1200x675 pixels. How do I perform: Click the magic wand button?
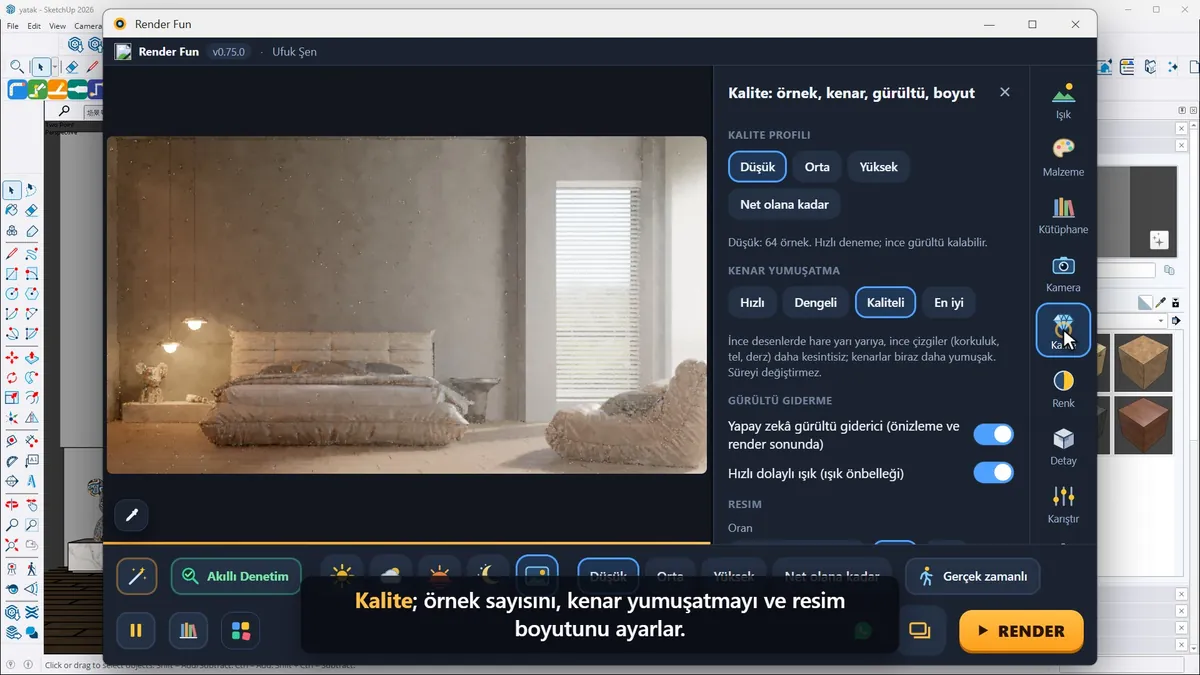pyautogui.click(x=136, y=576)
